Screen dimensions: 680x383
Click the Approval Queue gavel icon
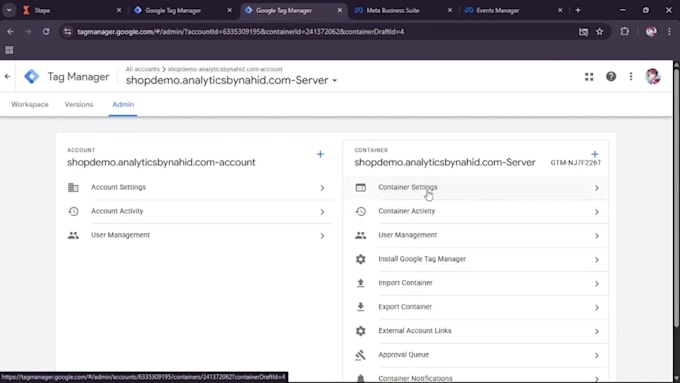pos(360,355)
